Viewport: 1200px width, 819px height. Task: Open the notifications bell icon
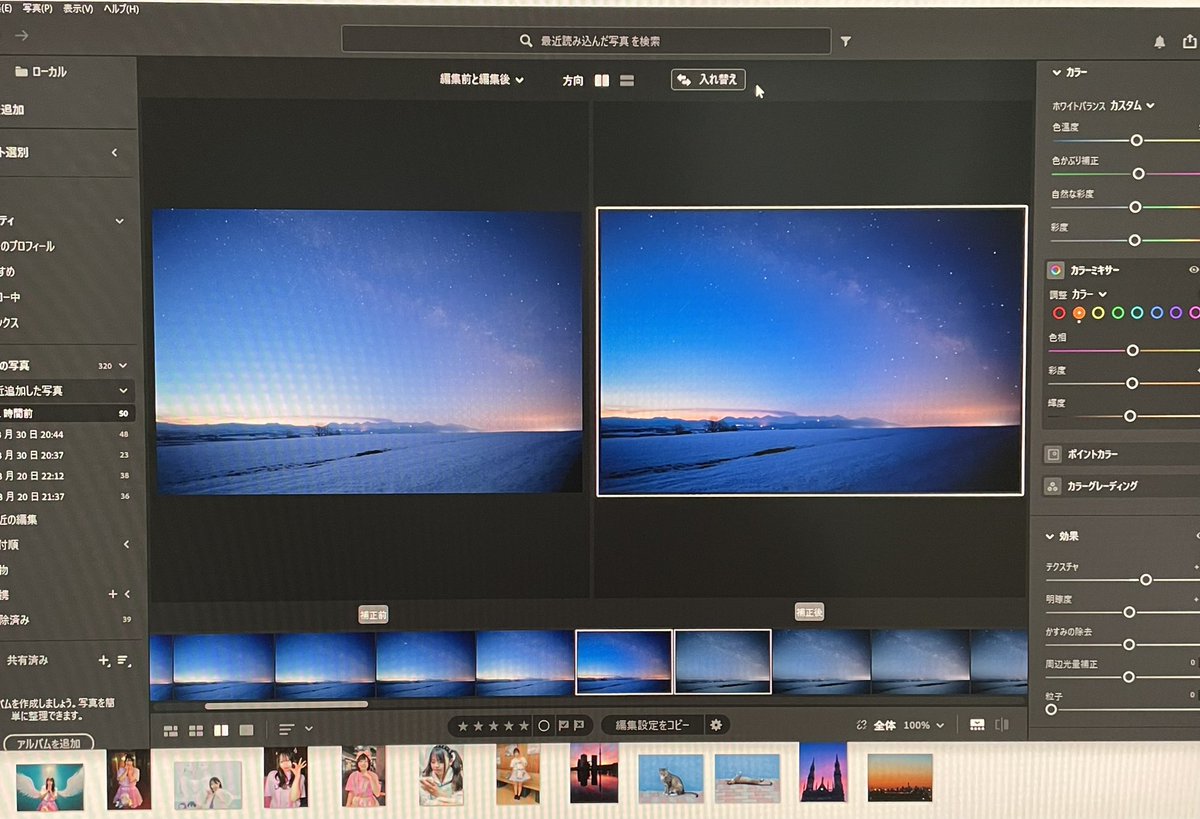click(x=1160, y=42)
